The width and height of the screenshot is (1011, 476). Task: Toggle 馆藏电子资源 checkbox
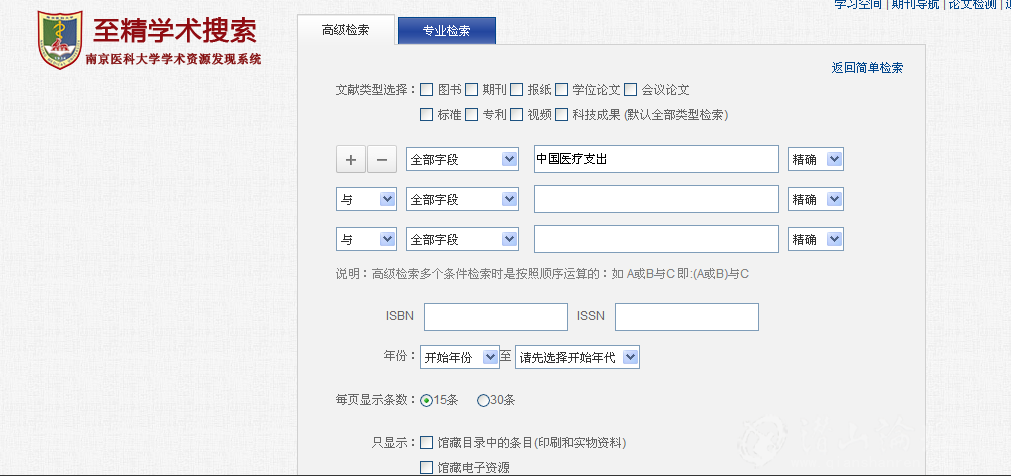click(427, 467)
